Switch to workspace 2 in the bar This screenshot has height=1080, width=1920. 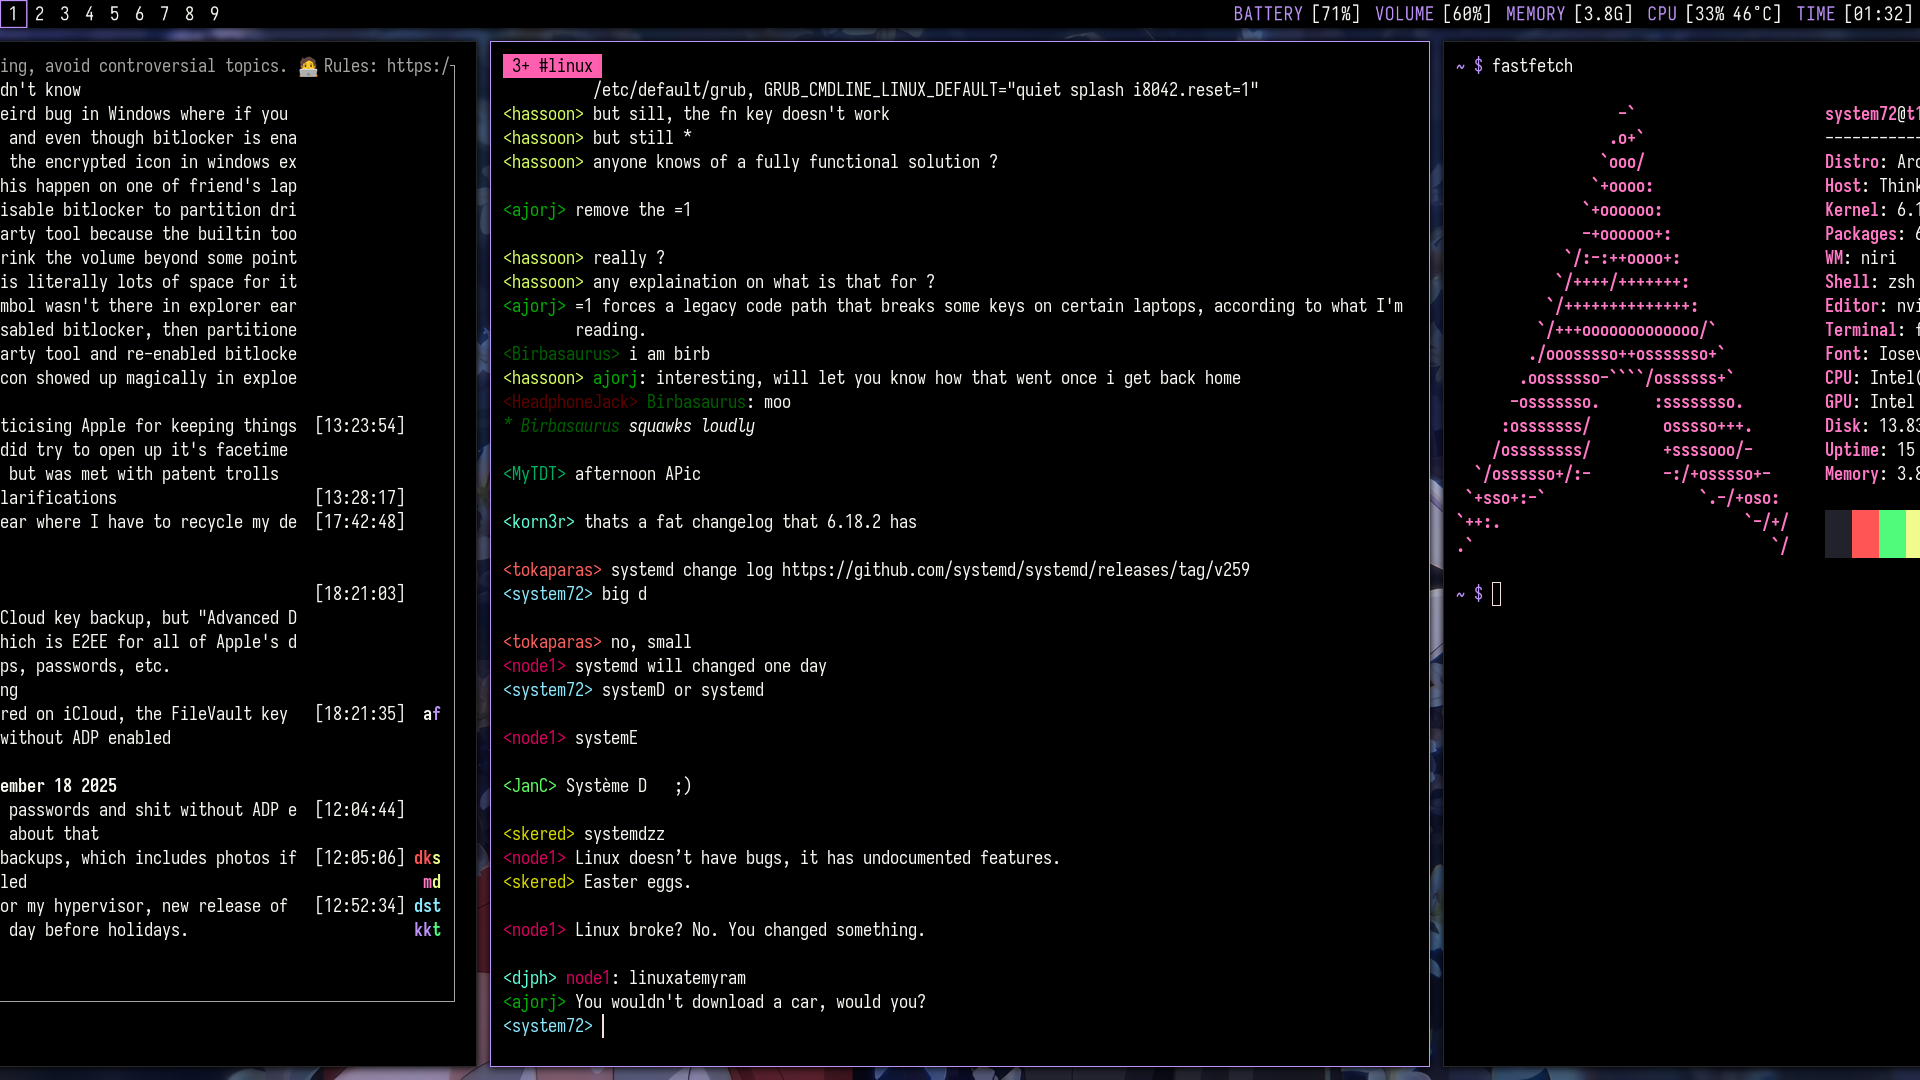[x=39, y=14]
